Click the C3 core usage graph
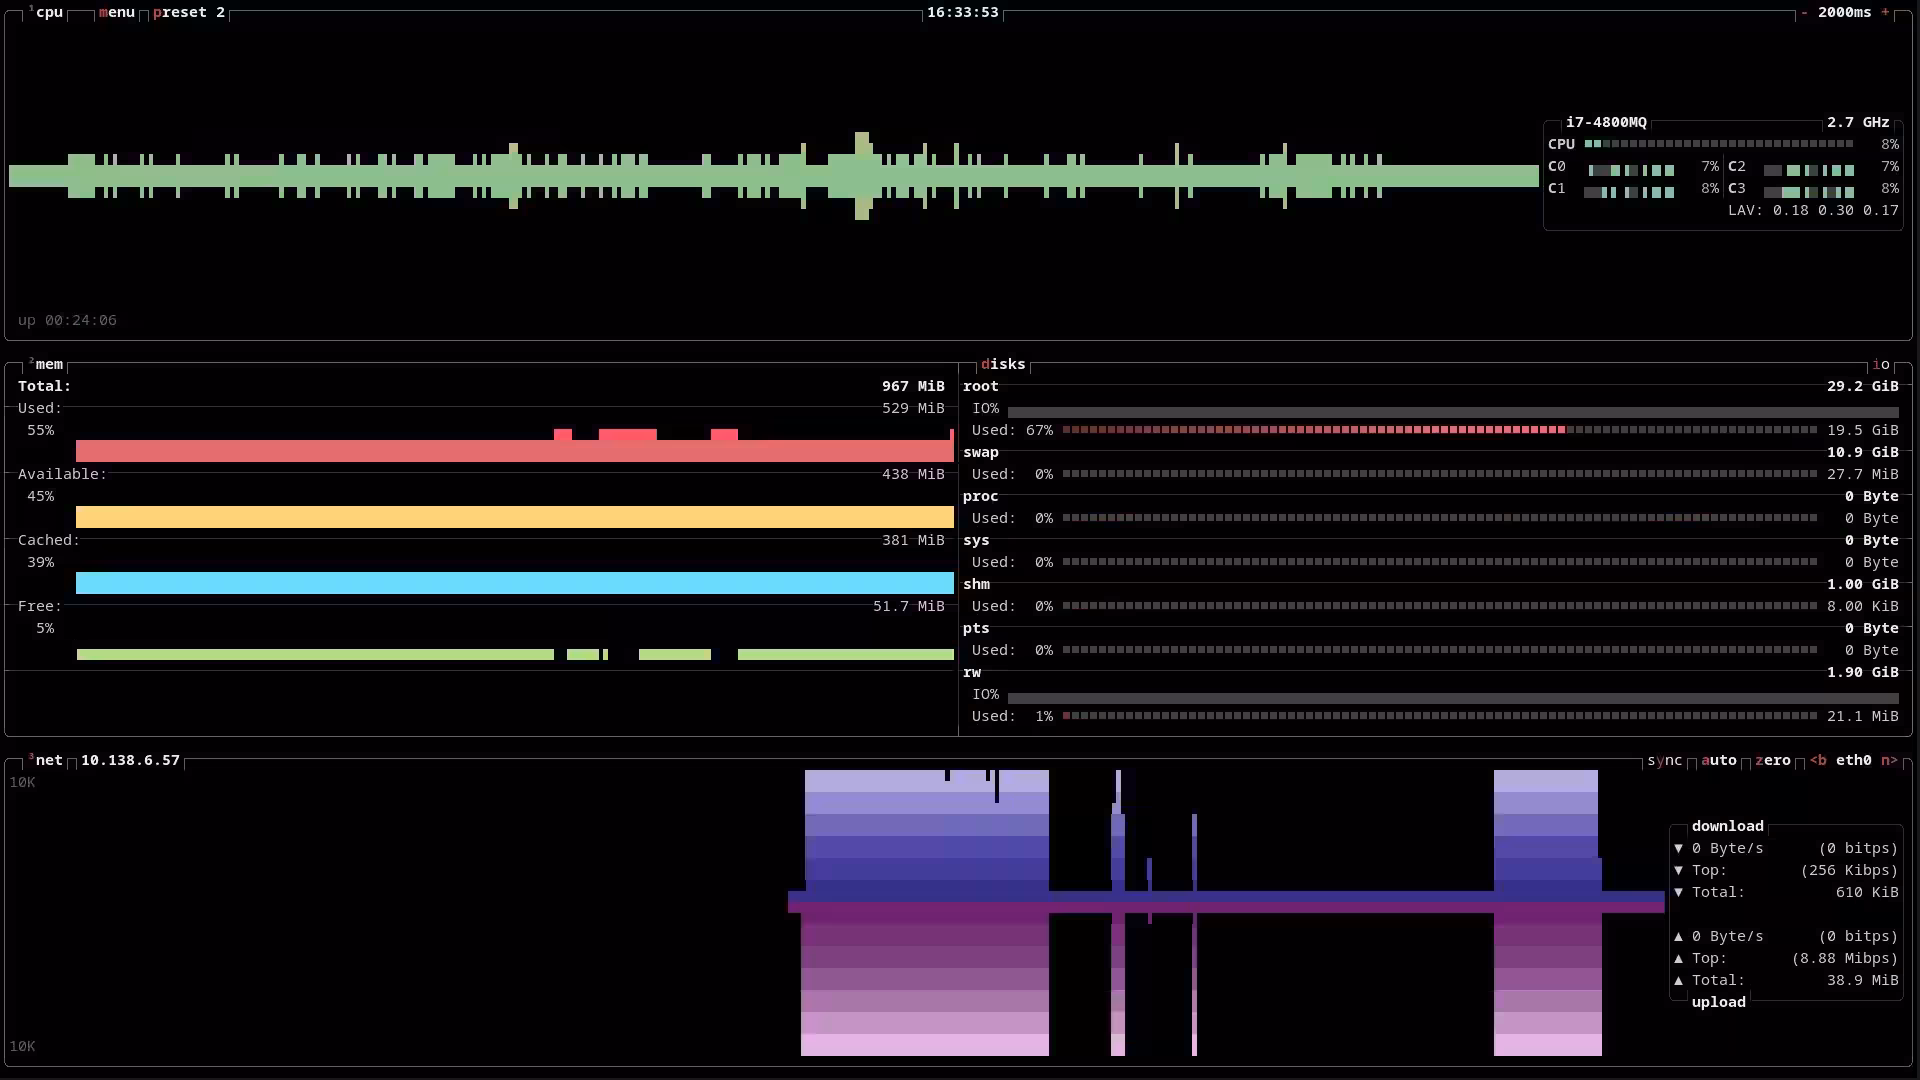Viewport: 1920px width, 1080px height. point(1809,192)
